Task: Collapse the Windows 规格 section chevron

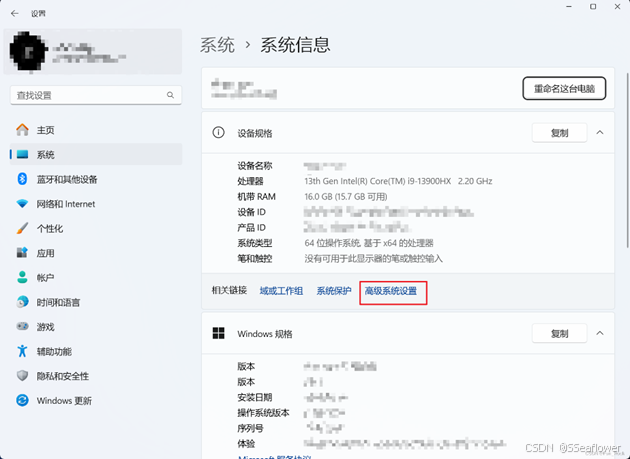Action: pos(600,333)
